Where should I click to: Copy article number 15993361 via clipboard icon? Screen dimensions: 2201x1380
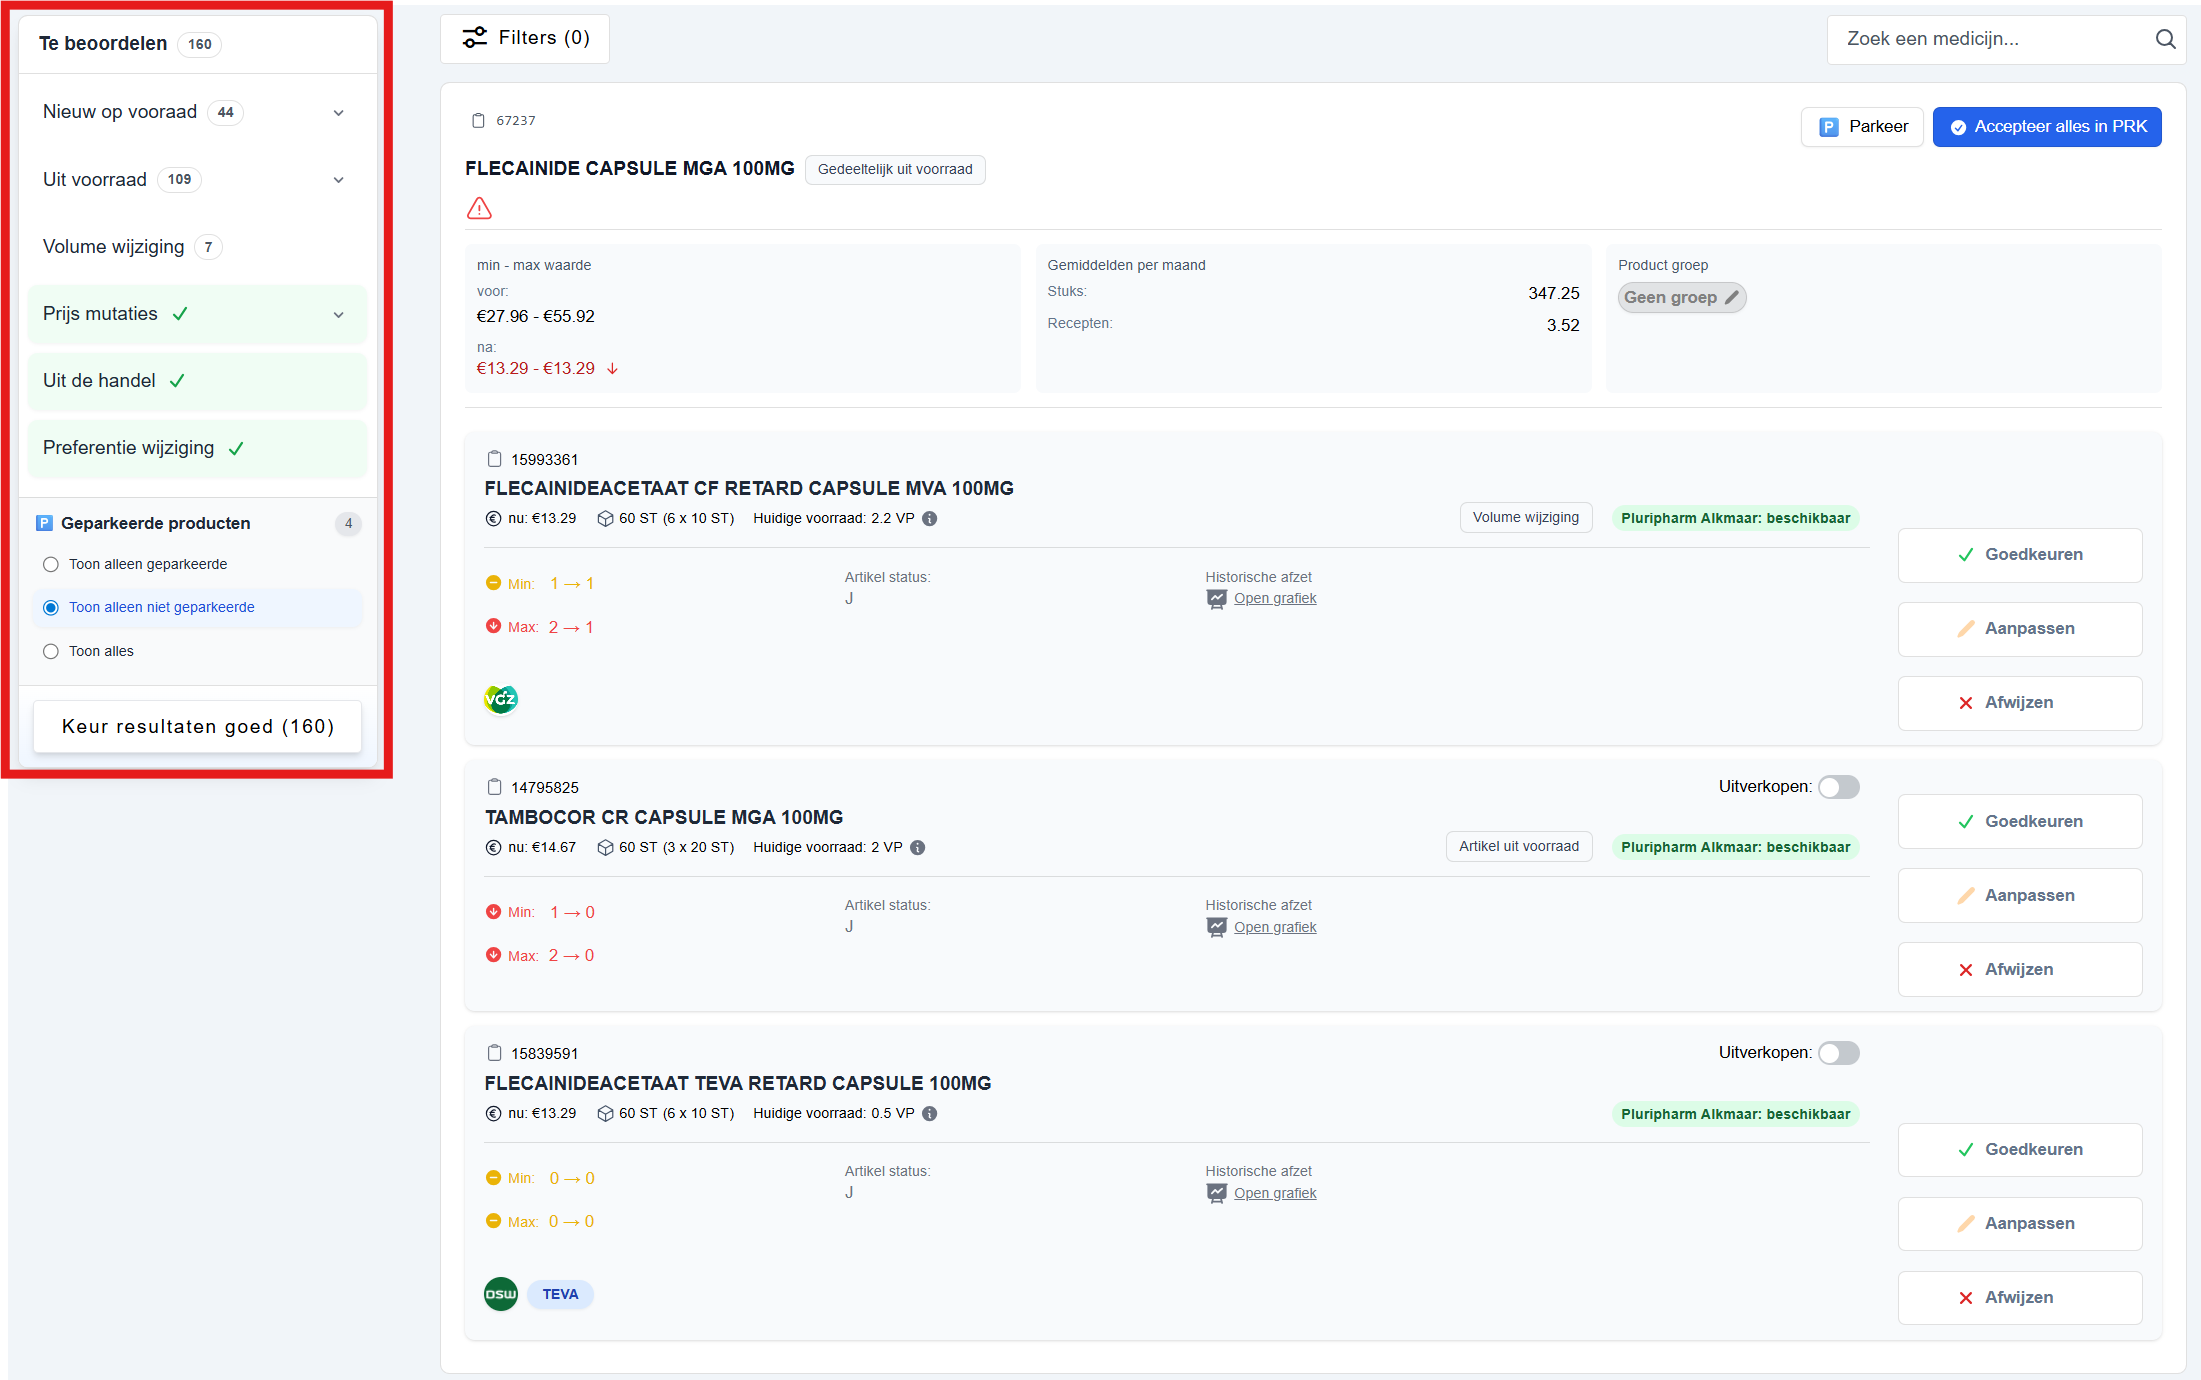[494, 459]
